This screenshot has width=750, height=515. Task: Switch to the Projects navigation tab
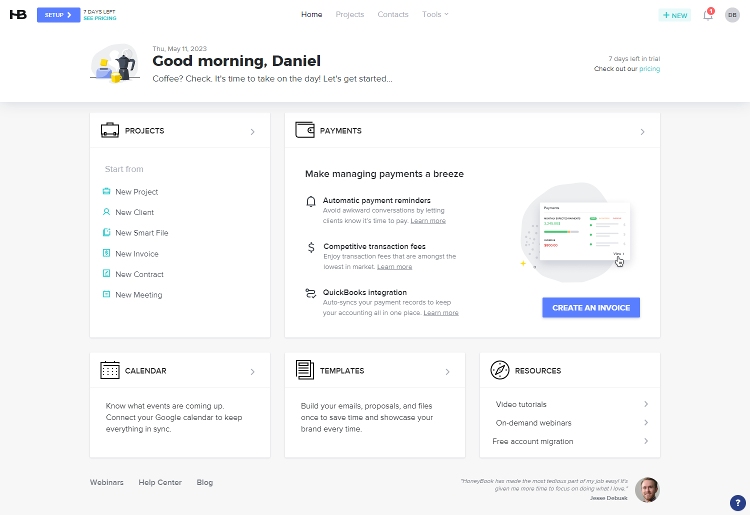click(x=350, y=15)
